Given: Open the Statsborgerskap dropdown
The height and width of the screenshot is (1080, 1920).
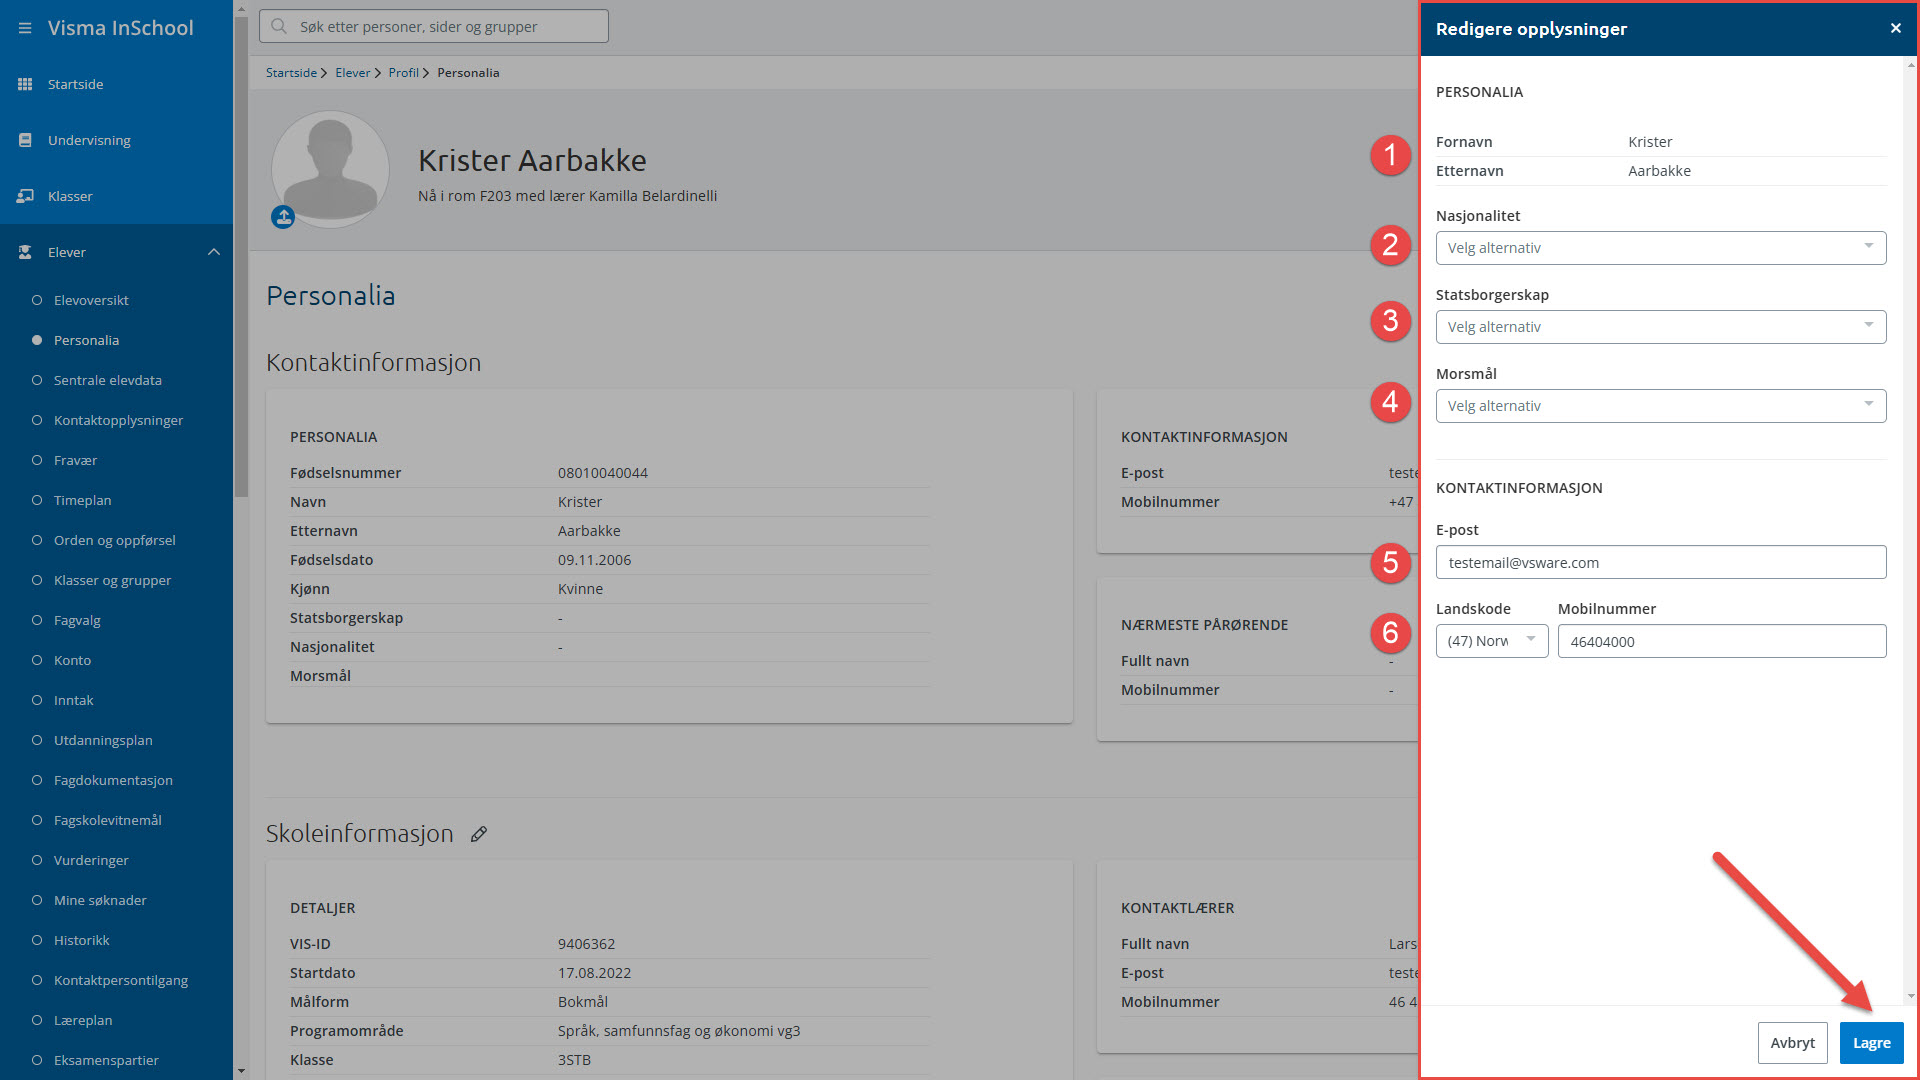Looking at the screenshot, I should point(1660,327).
